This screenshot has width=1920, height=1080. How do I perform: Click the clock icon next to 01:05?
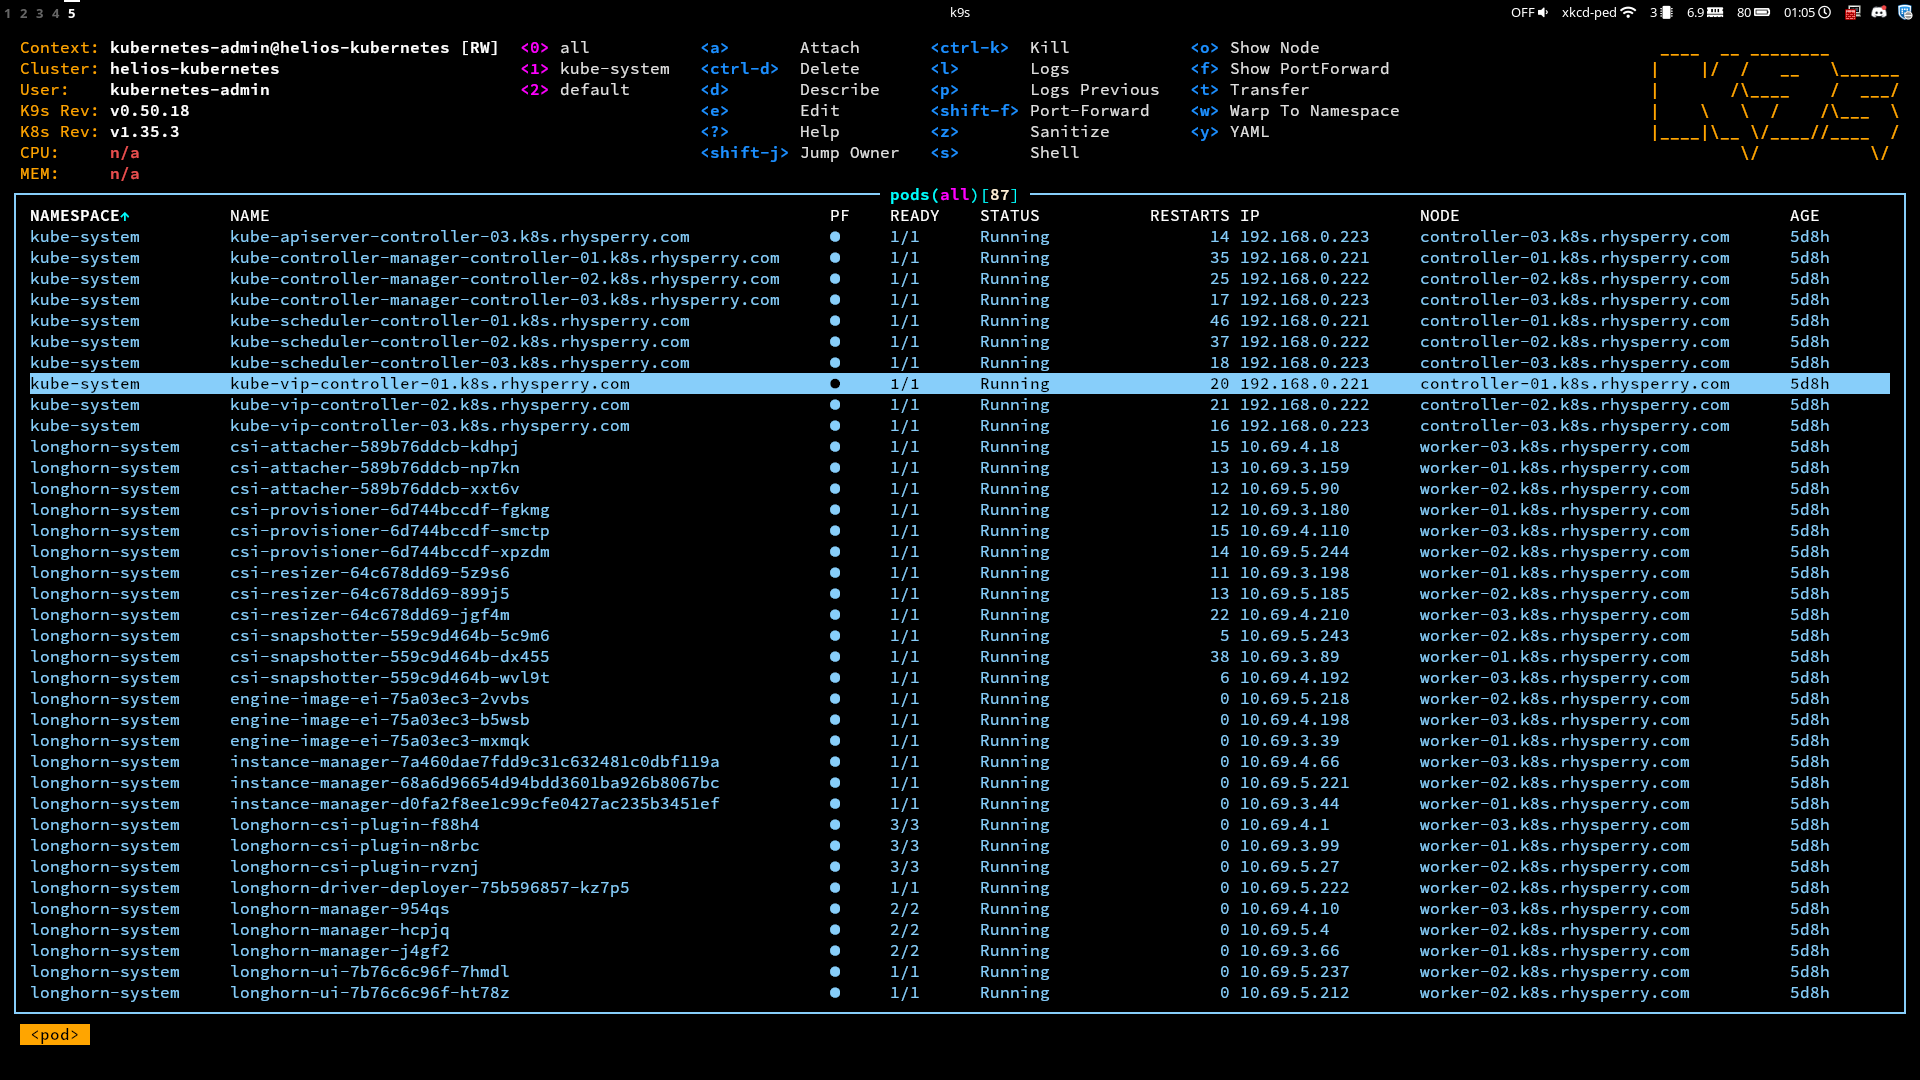(x=1825, y=13)
